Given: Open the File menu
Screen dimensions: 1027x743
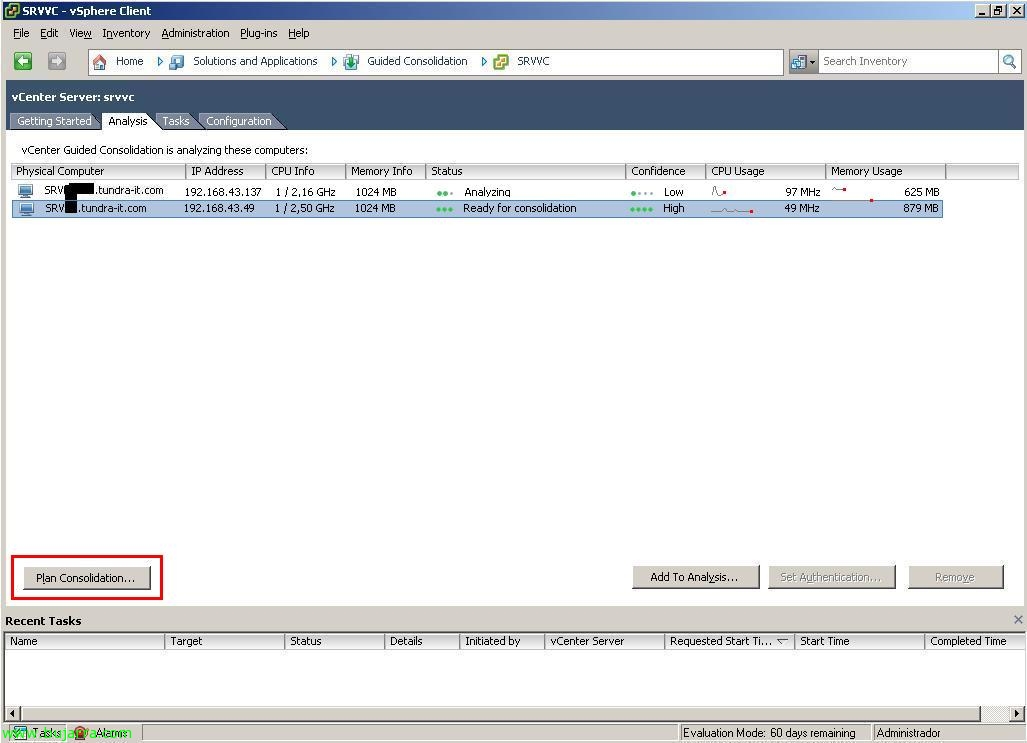Looking at the screenshot, I should click(x=21, y=33).
